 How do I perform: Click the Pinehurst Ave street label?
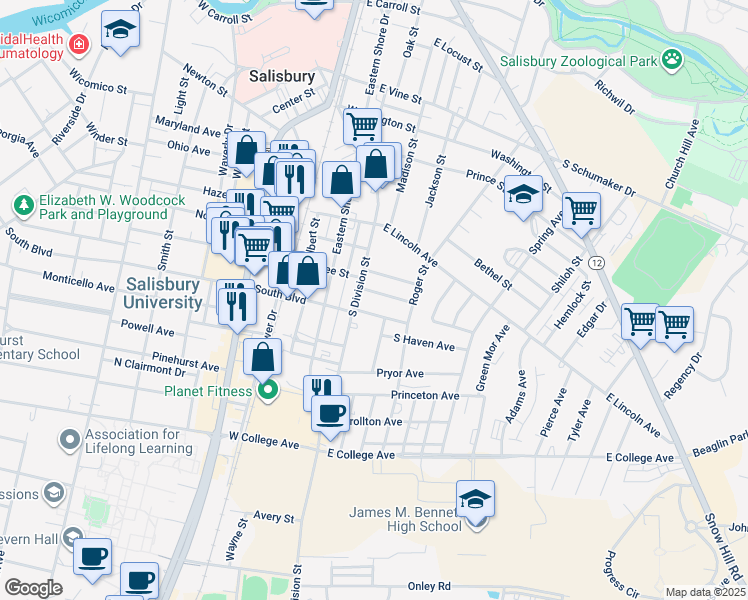(186, 362)
